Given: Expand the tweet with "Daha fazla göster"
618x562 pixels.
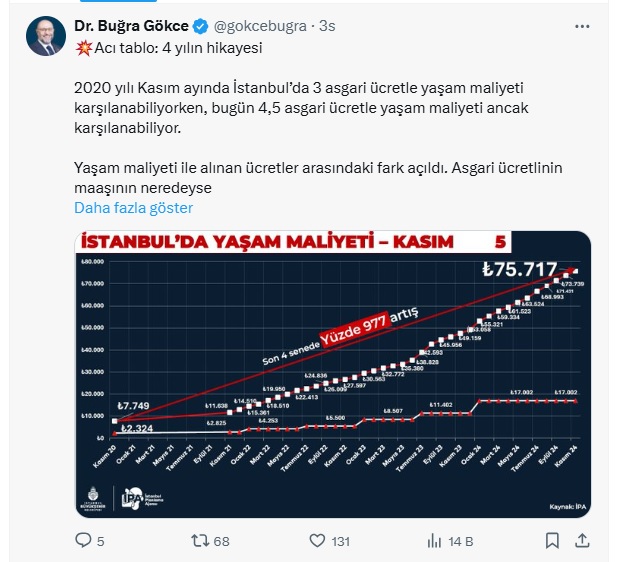Looking at the screenshot, I should pyautogui.click(x=133, y=208).
